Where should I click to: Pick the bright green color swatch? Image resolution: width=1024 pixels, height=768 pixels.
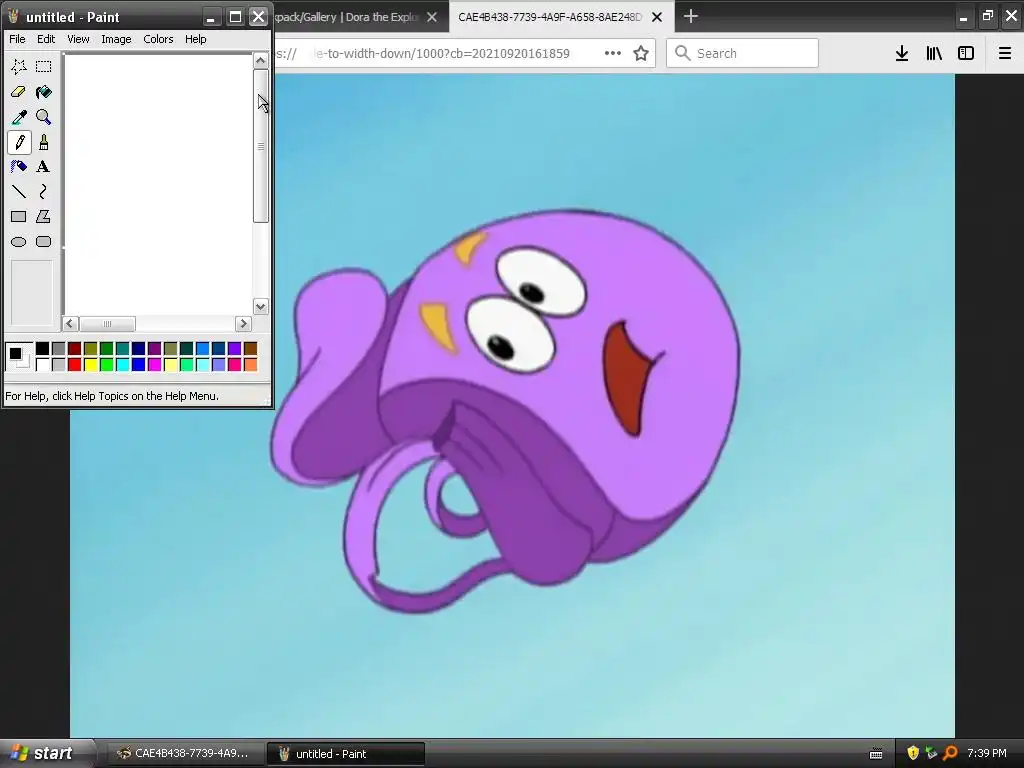pyautogui.click(x=106, y=364)
